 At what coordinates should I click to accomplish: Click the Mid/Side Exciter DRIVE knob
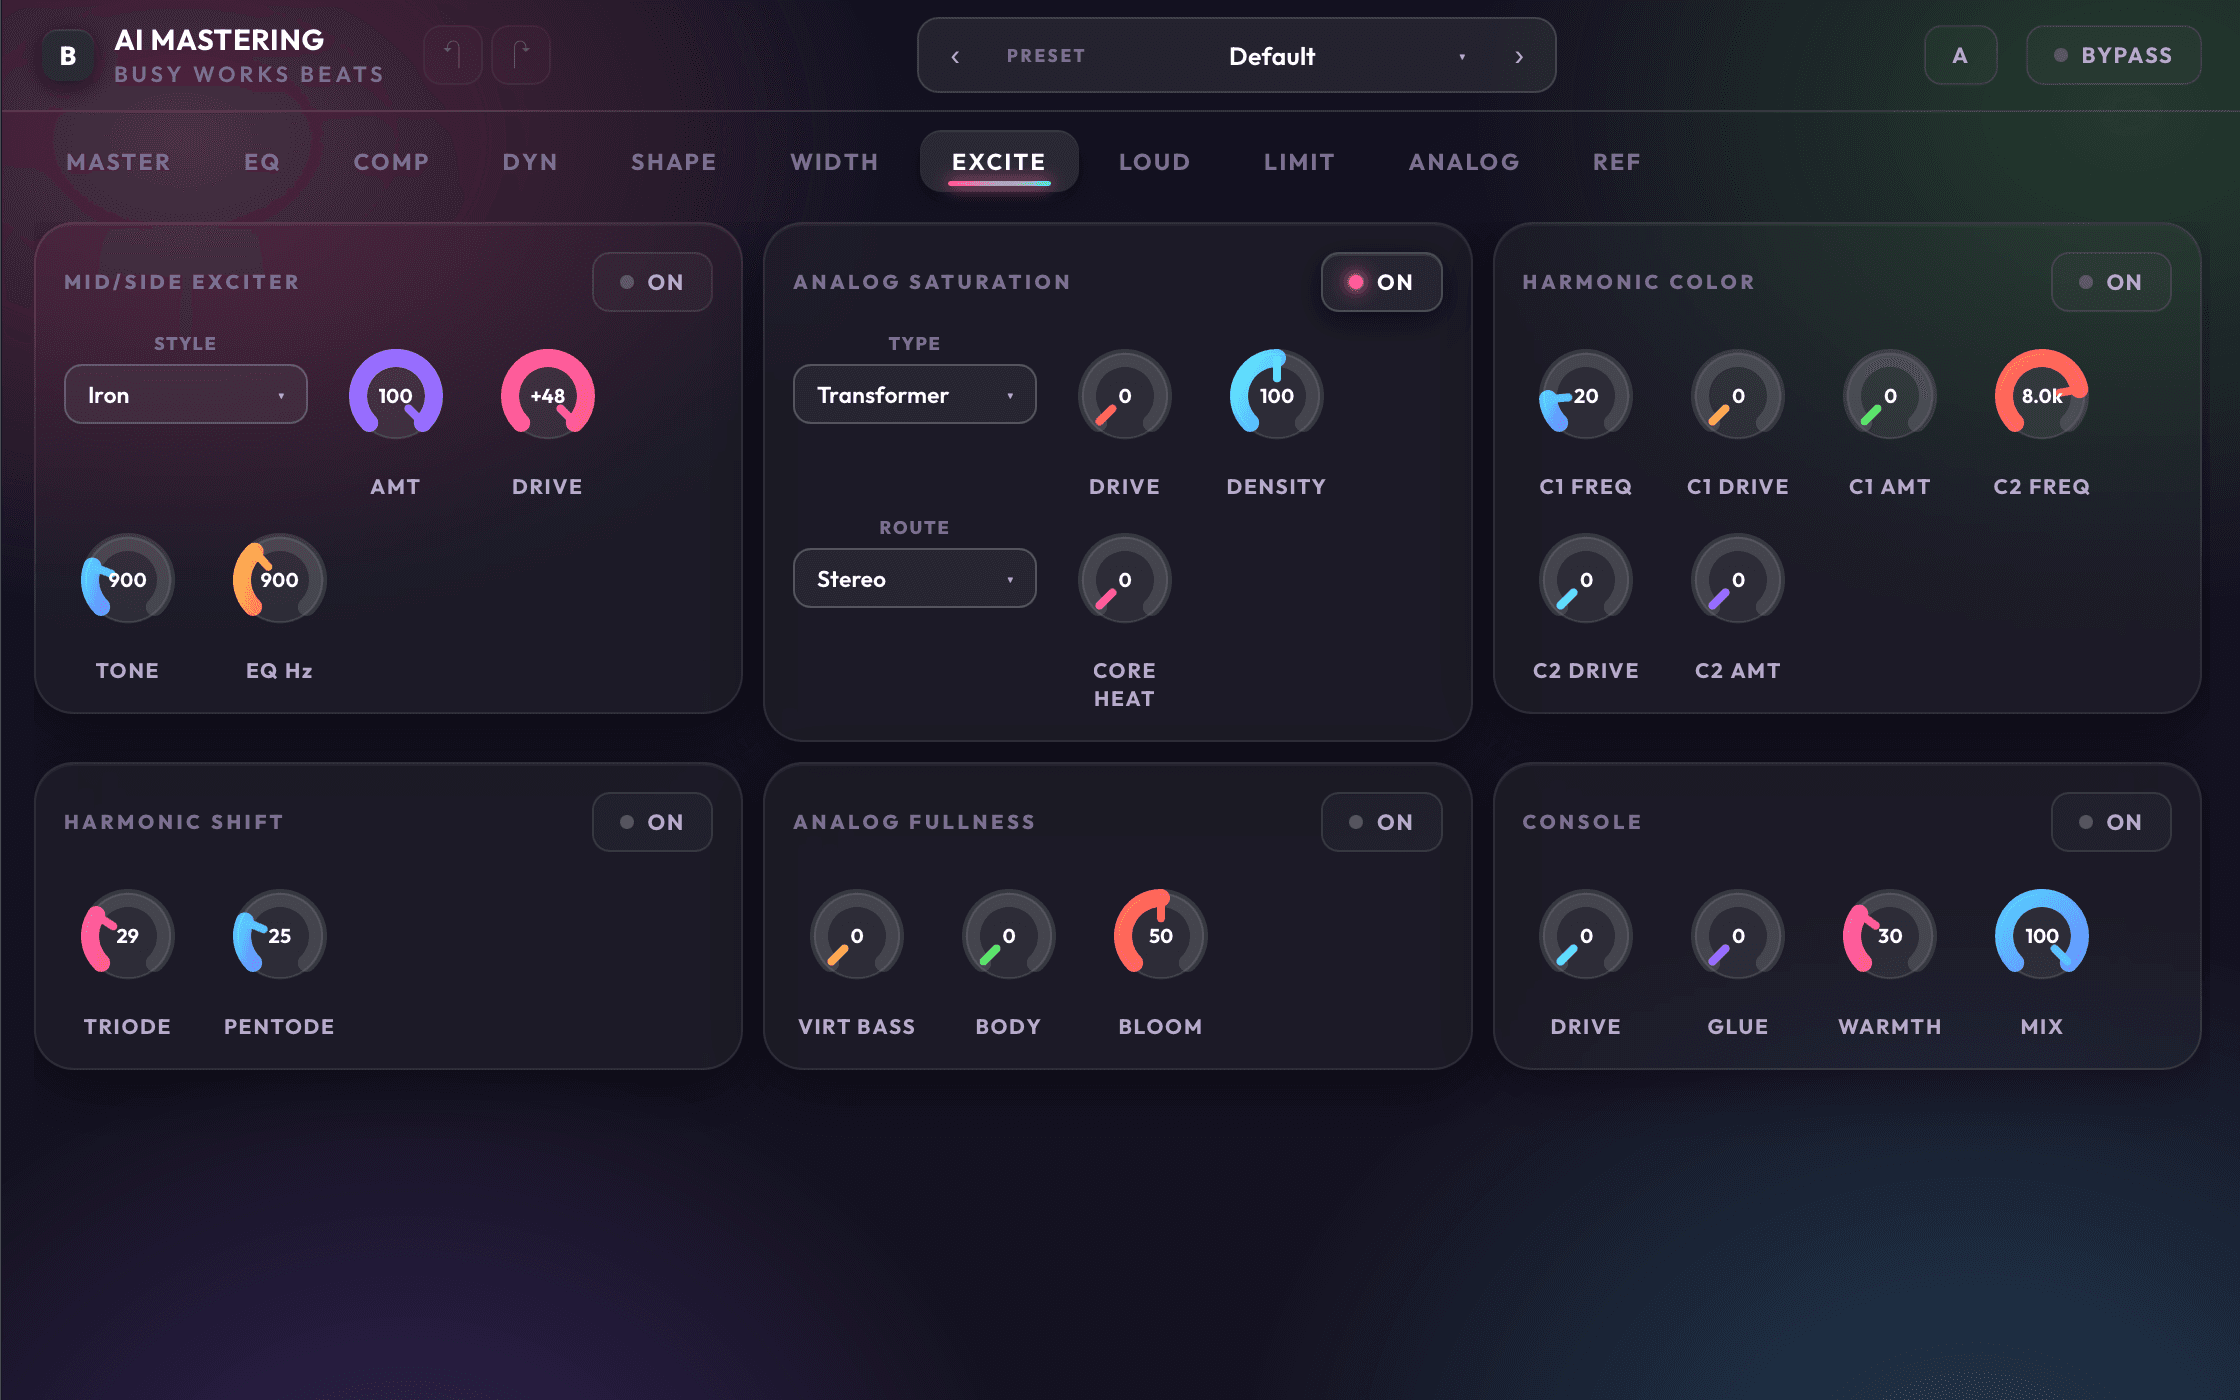coord(547,395)
